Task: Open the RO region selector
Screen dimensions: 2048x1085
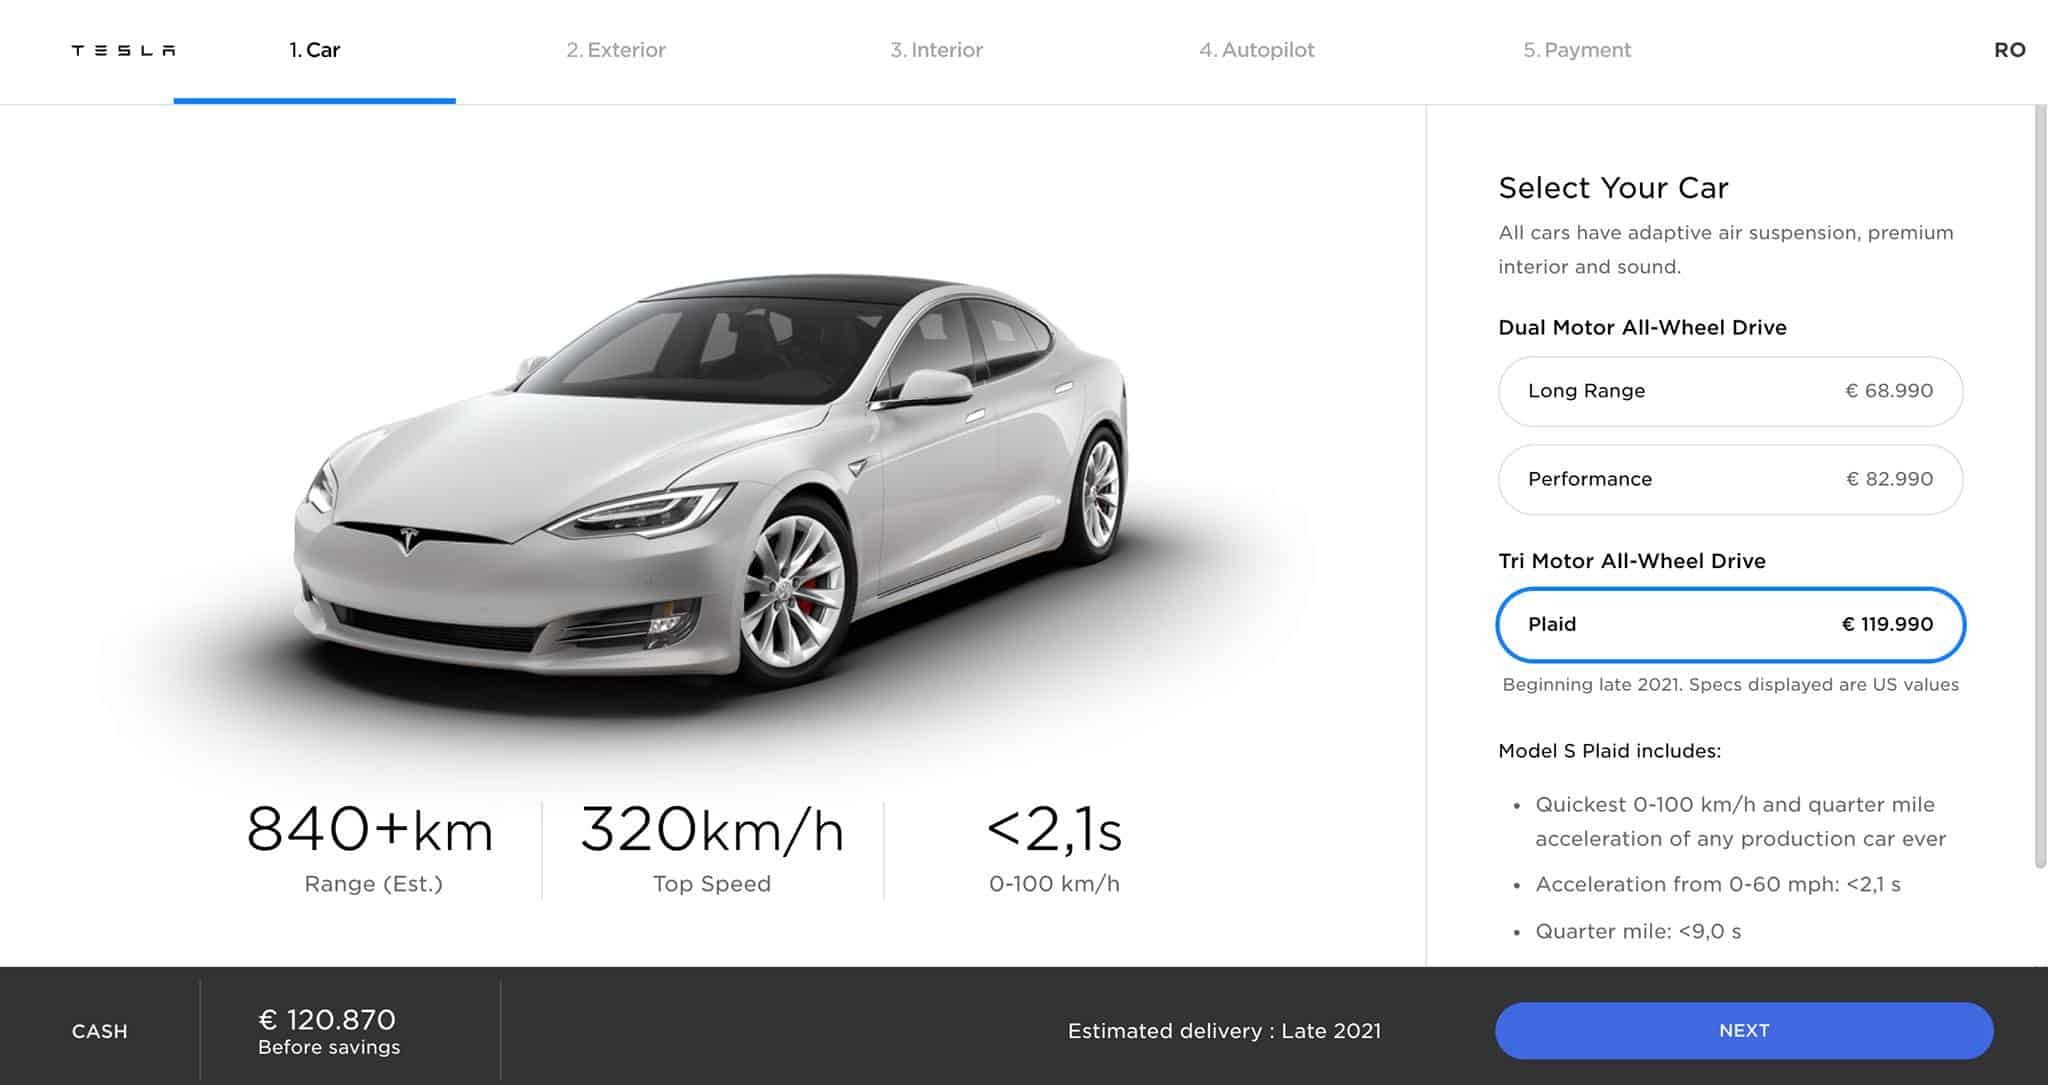Action: click(x=2009, y=50)
